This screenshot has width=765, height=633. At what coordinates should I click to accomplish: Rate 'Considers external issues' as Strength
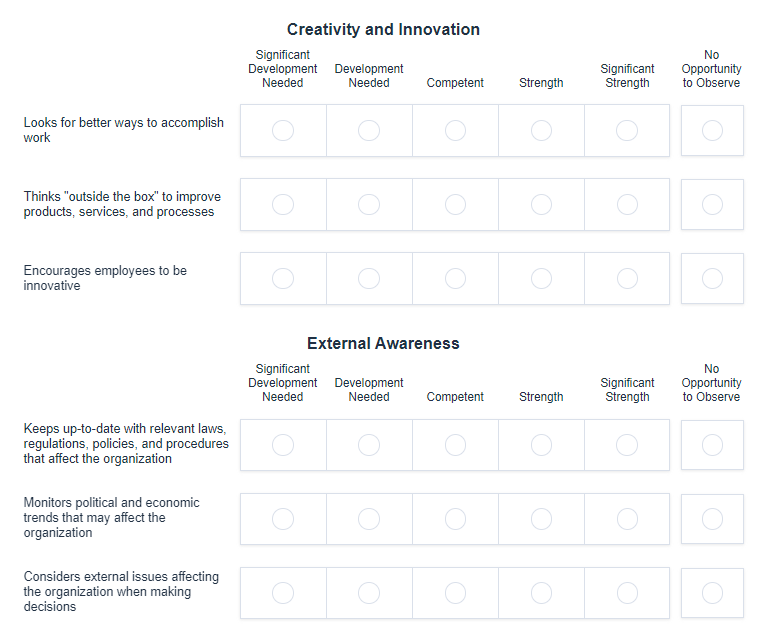pyautogui.click(x=541, y=593)
